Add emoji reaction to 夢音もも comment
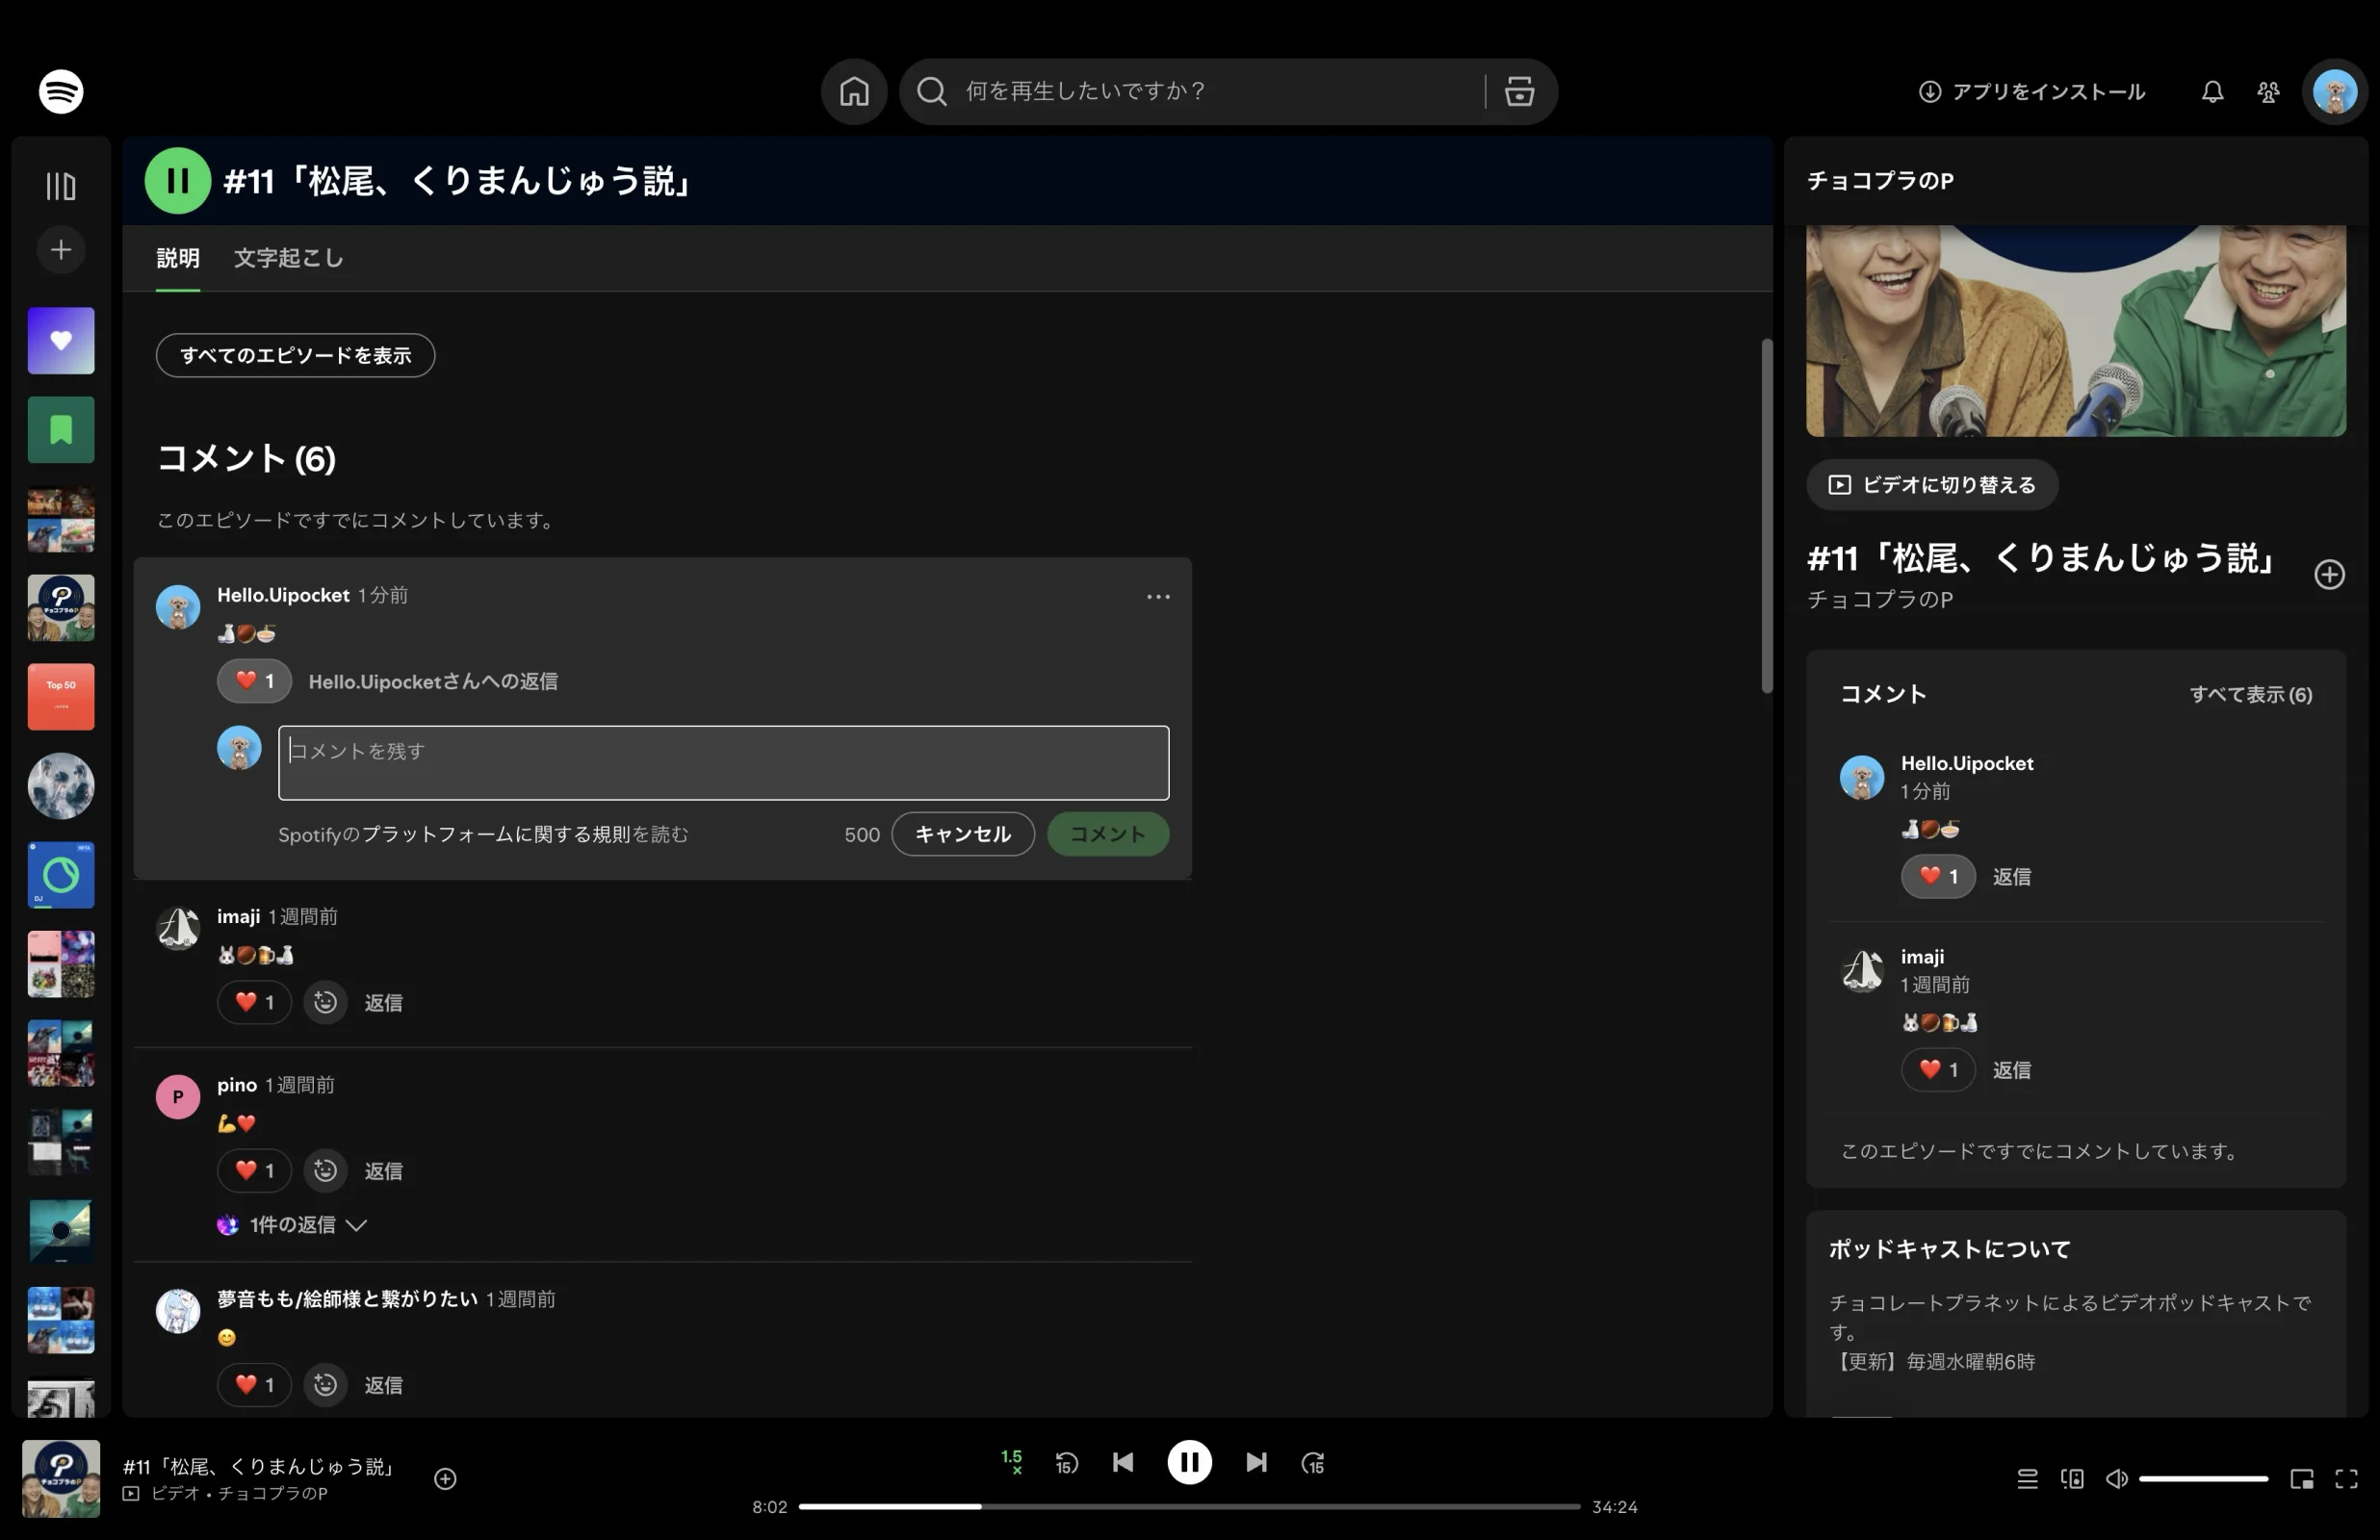Viewport: 2380px width, 1540px height. pos(325,1384)
